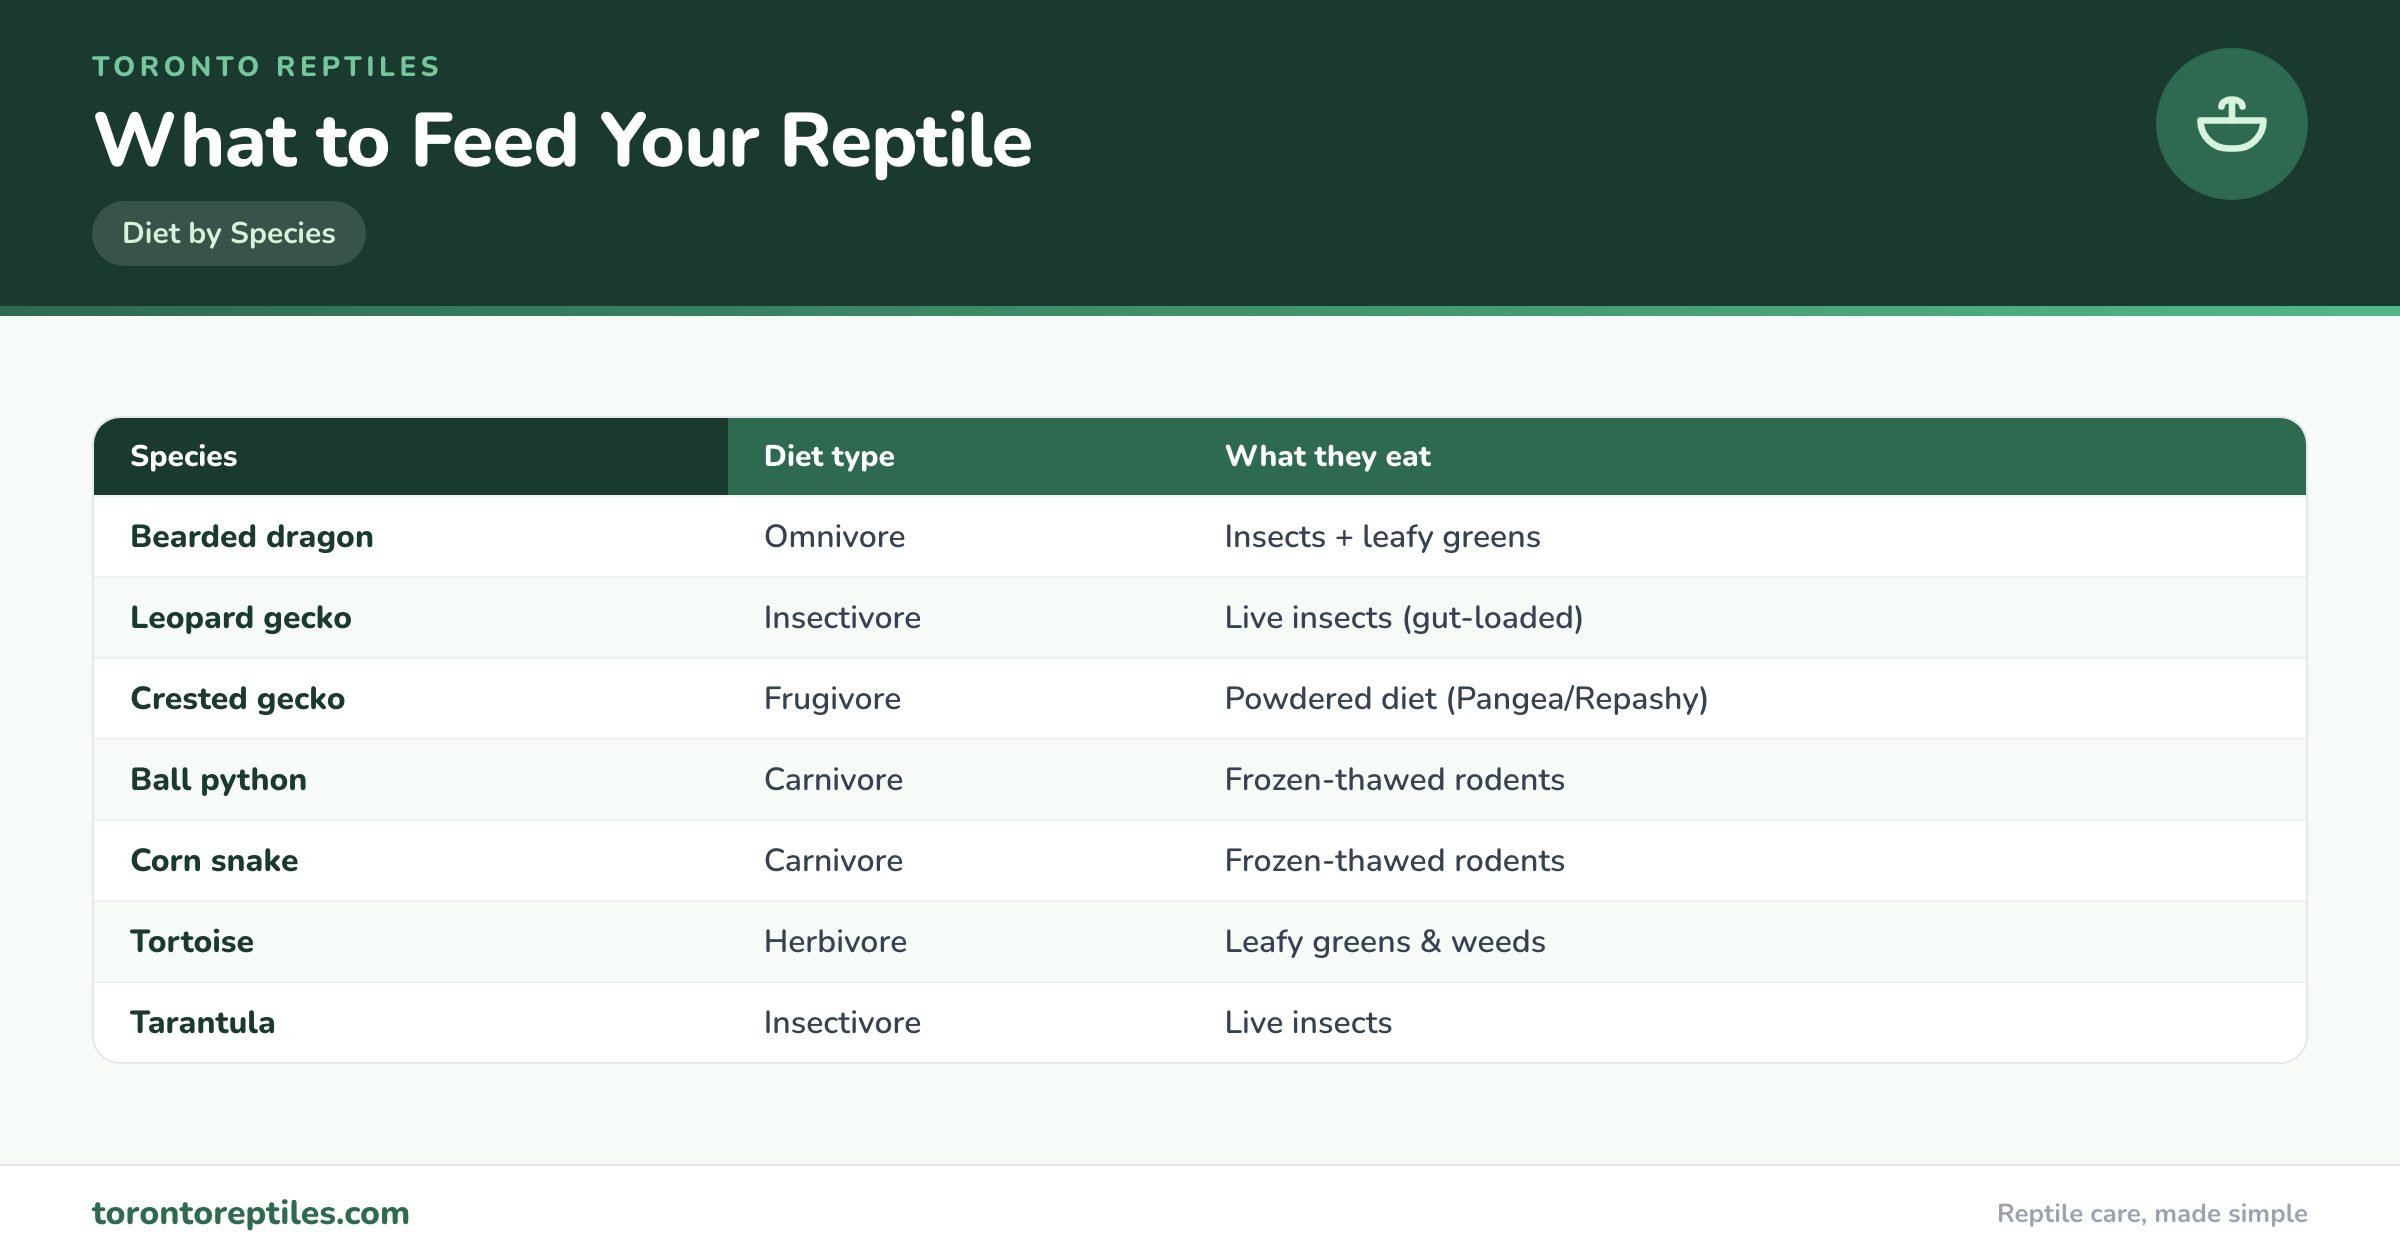Click the feeding bowl icon in header
The image size is (2400, 1260).
[2231, 124]
